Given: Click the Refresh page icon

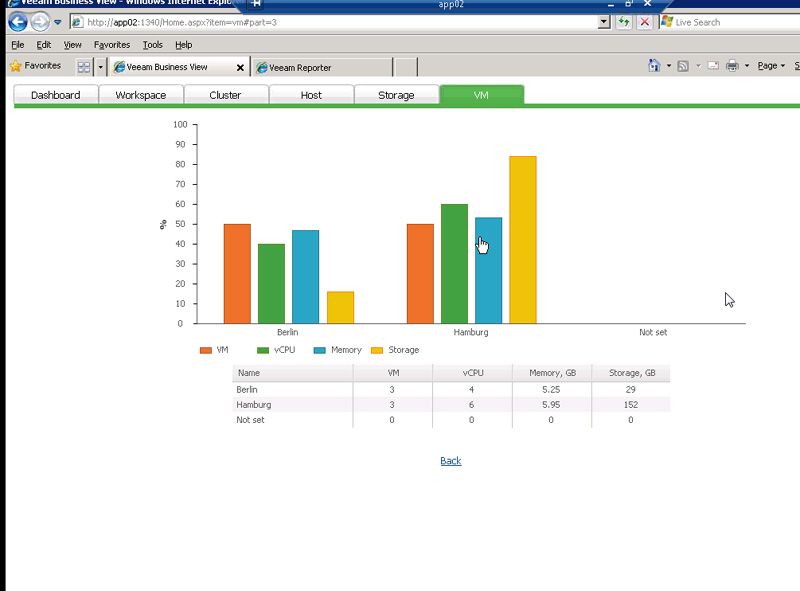Looking at the screenshot, I should (624, 22).
